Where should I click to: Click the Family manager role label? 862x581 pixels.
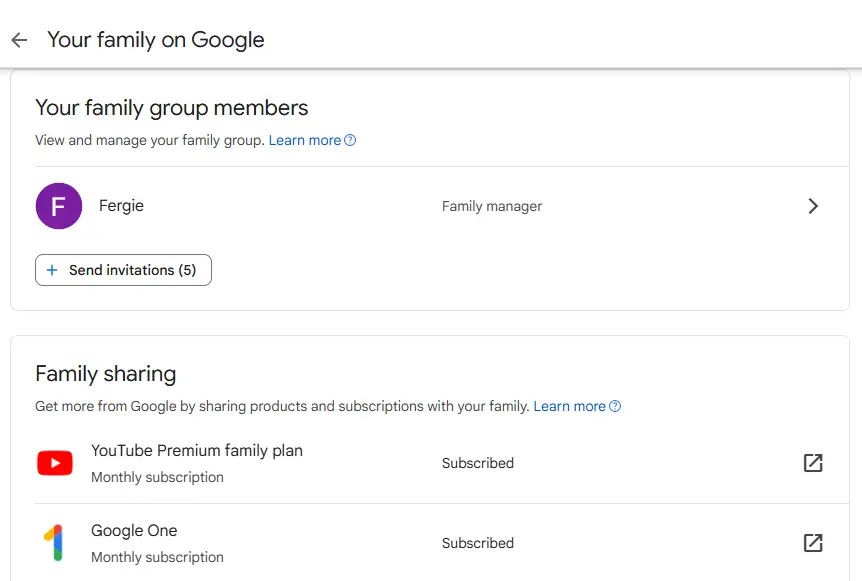(x=492, y=206)
